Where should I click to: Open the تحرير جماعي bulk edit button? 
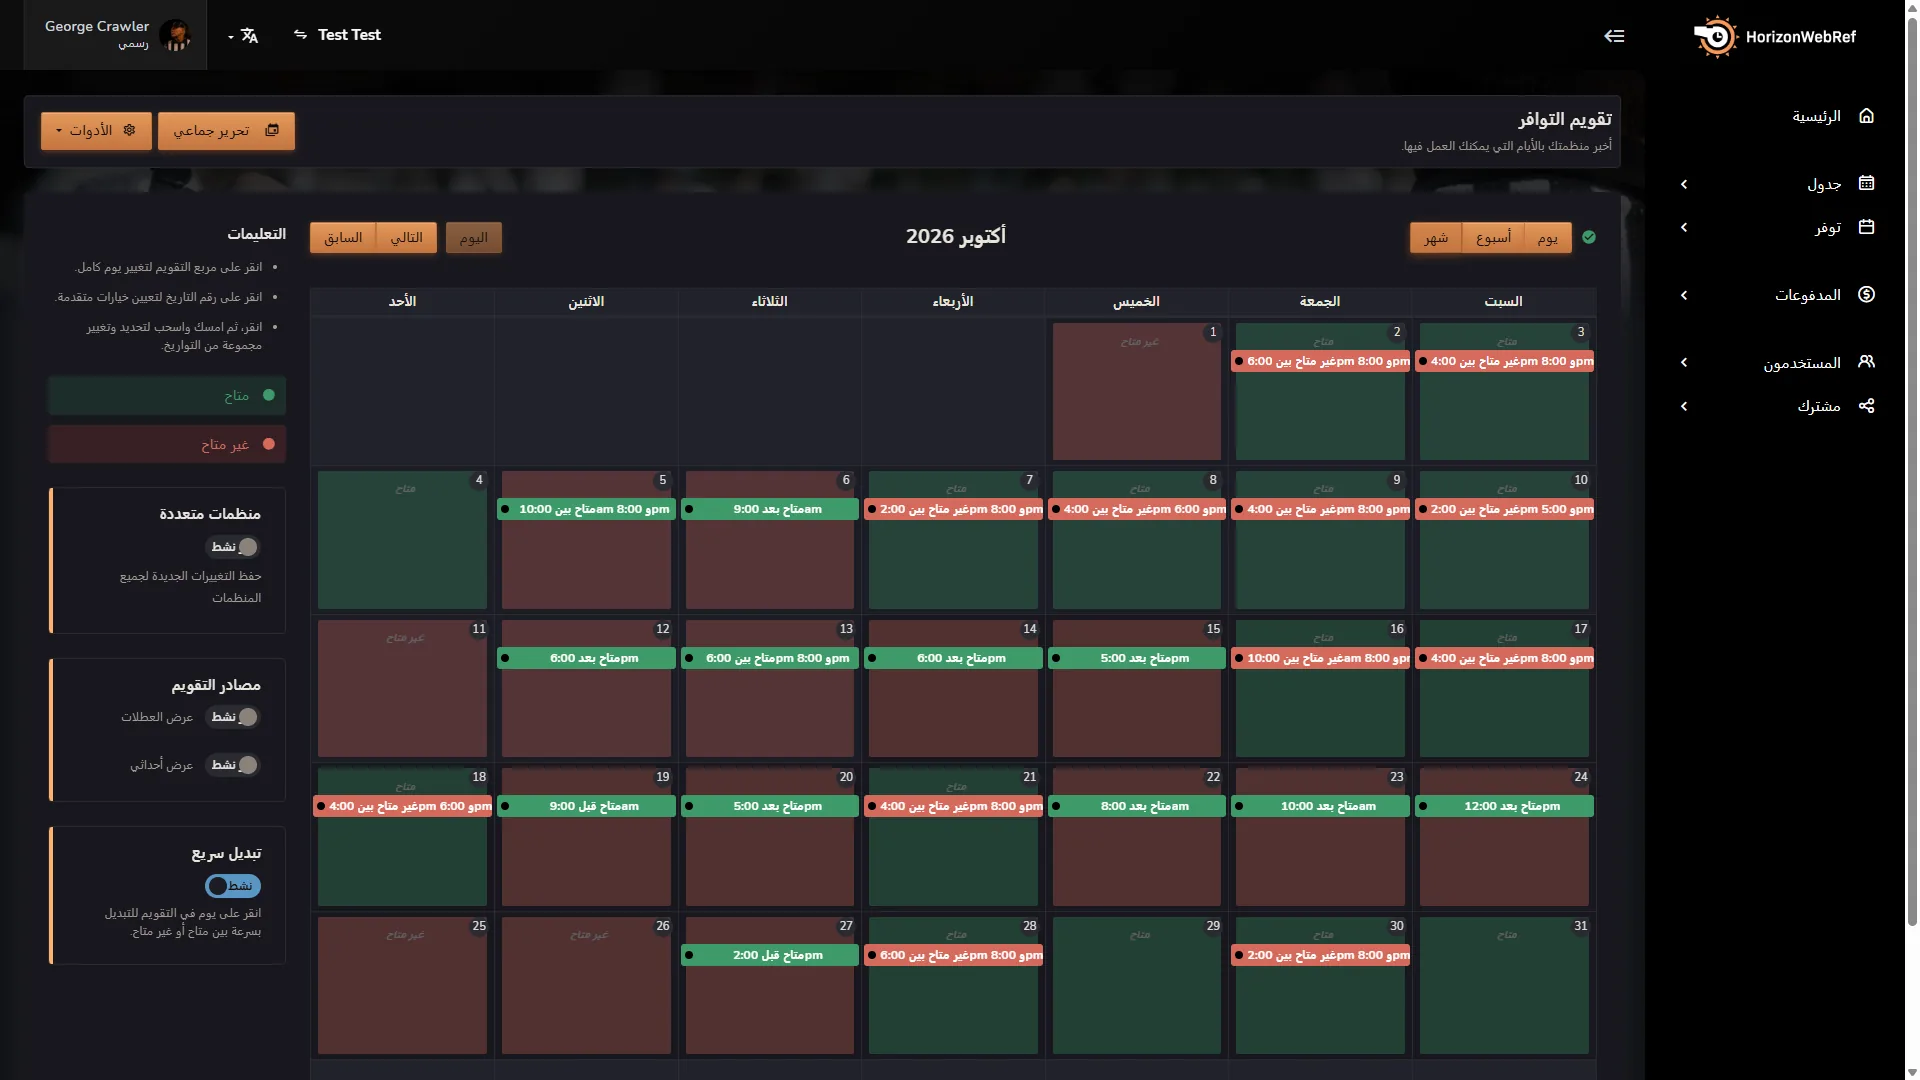pos(226,131)
